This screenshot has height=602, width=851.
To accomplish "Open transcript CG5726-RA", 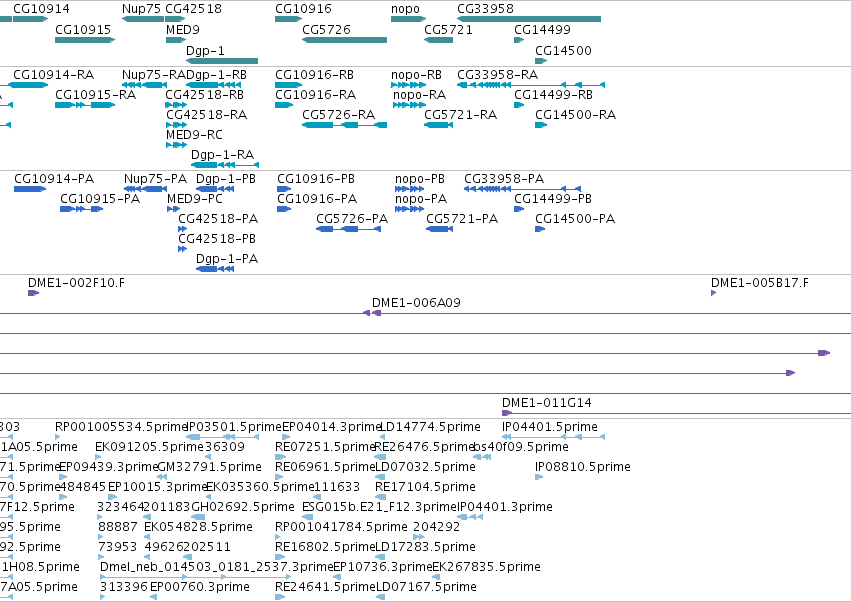I will coord(339,115).
